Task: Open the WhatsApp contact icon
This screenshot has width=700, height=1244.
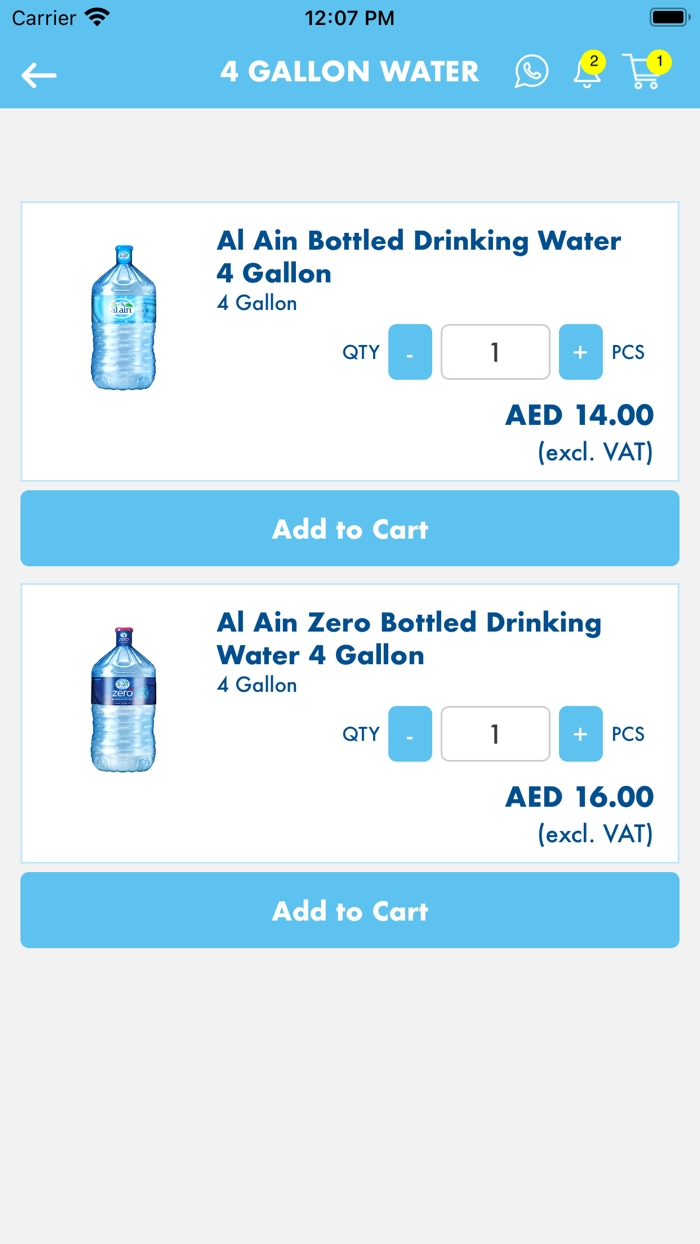Action: pos(531,72)
